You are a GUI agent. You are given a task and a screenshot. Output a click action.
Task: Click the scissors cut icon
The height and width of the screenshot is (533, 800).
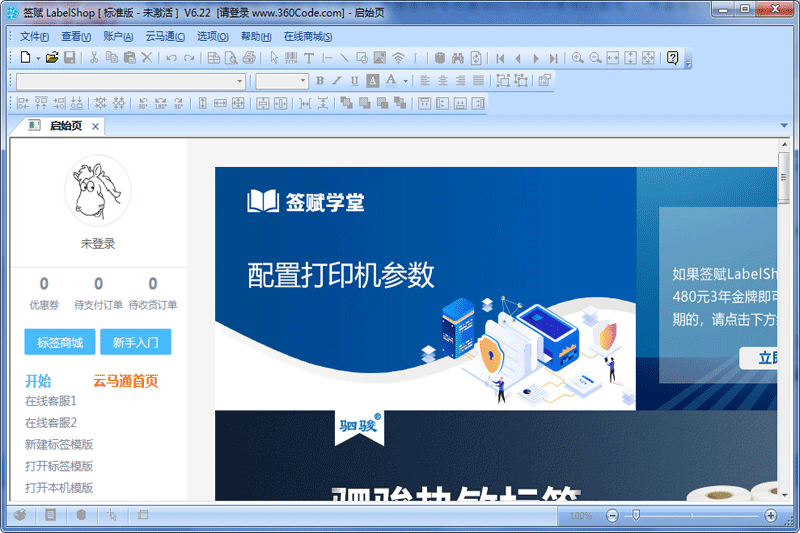click(x=94, y=58)
